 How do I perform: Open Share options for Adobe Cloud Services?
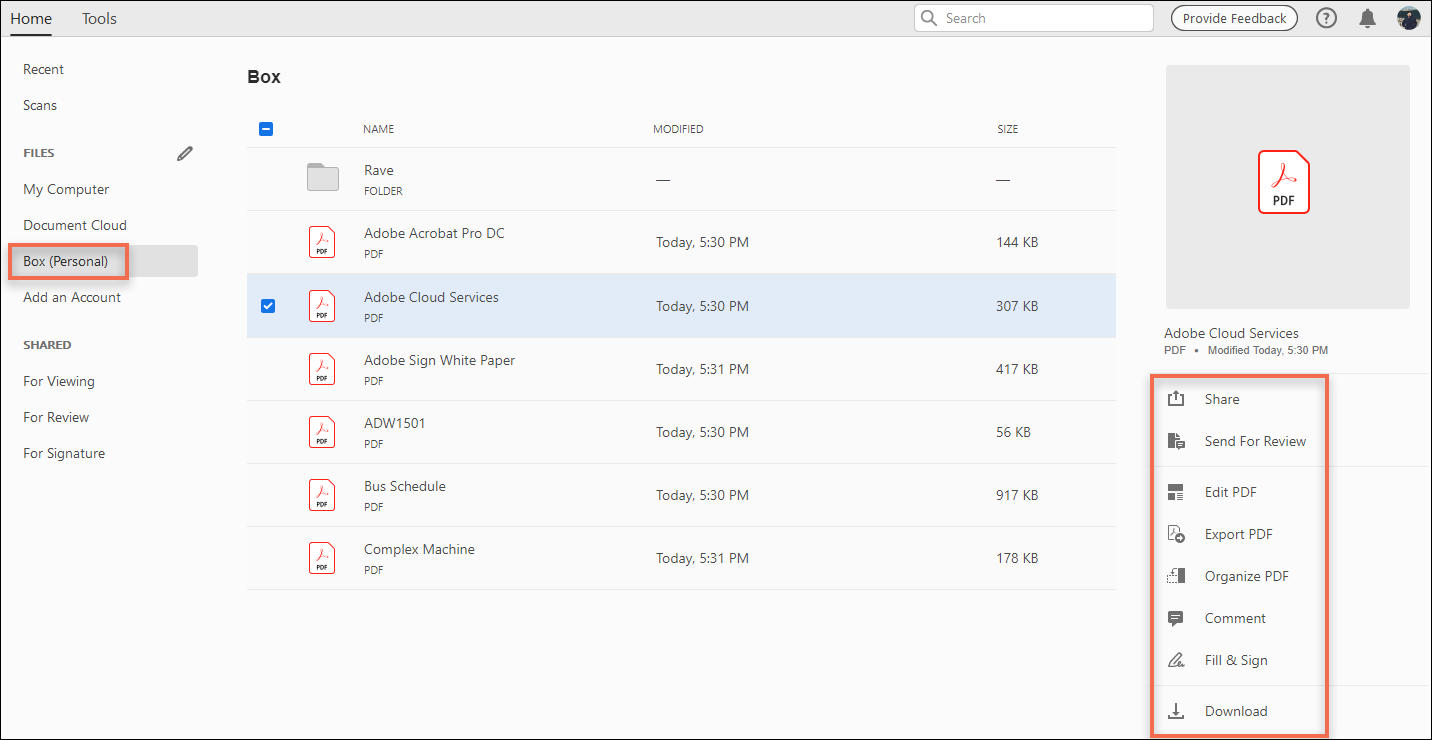pyautogui.click(x=1221, y=398)
